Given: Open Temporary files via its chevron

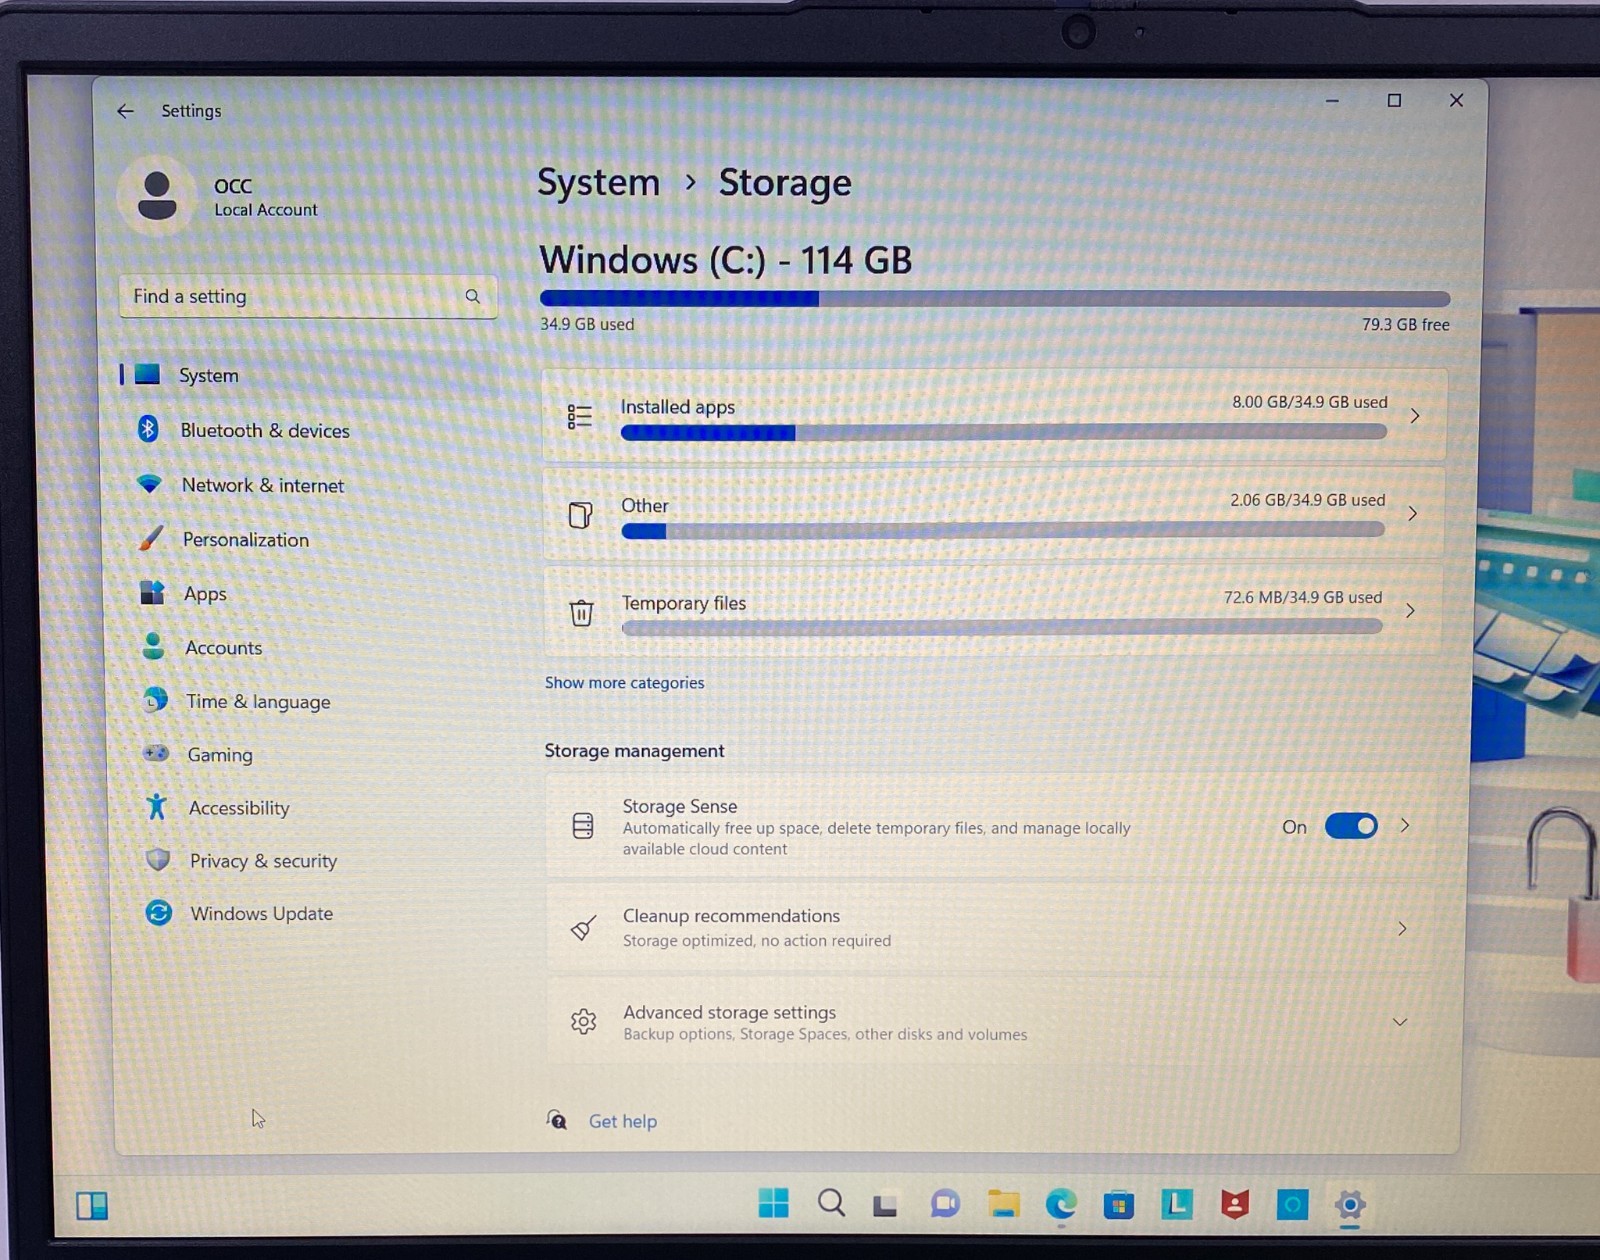Looking at the screenshot, I should [1410, 610].
